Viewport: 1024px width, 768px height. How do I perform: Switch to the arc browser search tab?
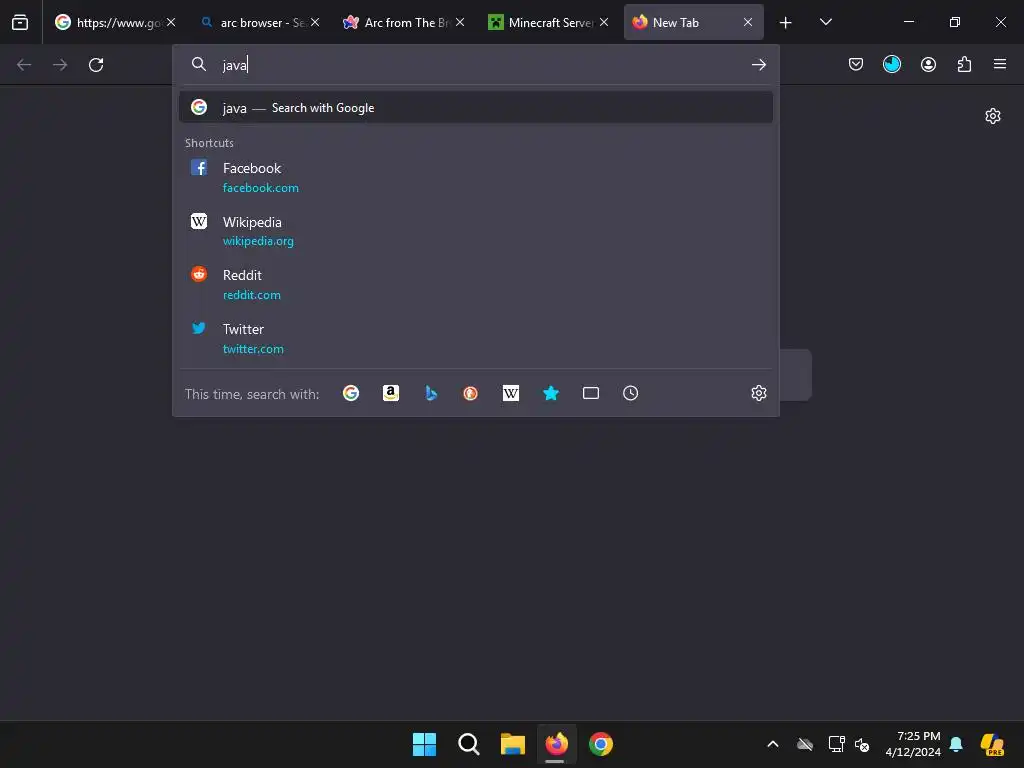(x=260, y=22)
